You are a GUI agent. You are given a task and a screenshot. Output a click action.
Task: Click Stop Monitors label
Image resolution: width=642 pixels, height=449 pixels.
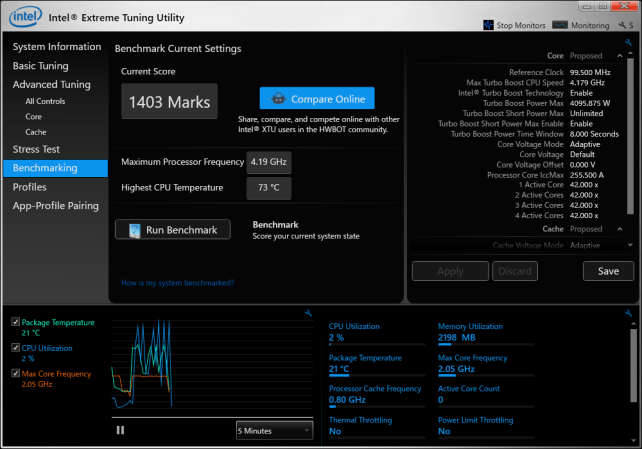[x=521, y=25]
